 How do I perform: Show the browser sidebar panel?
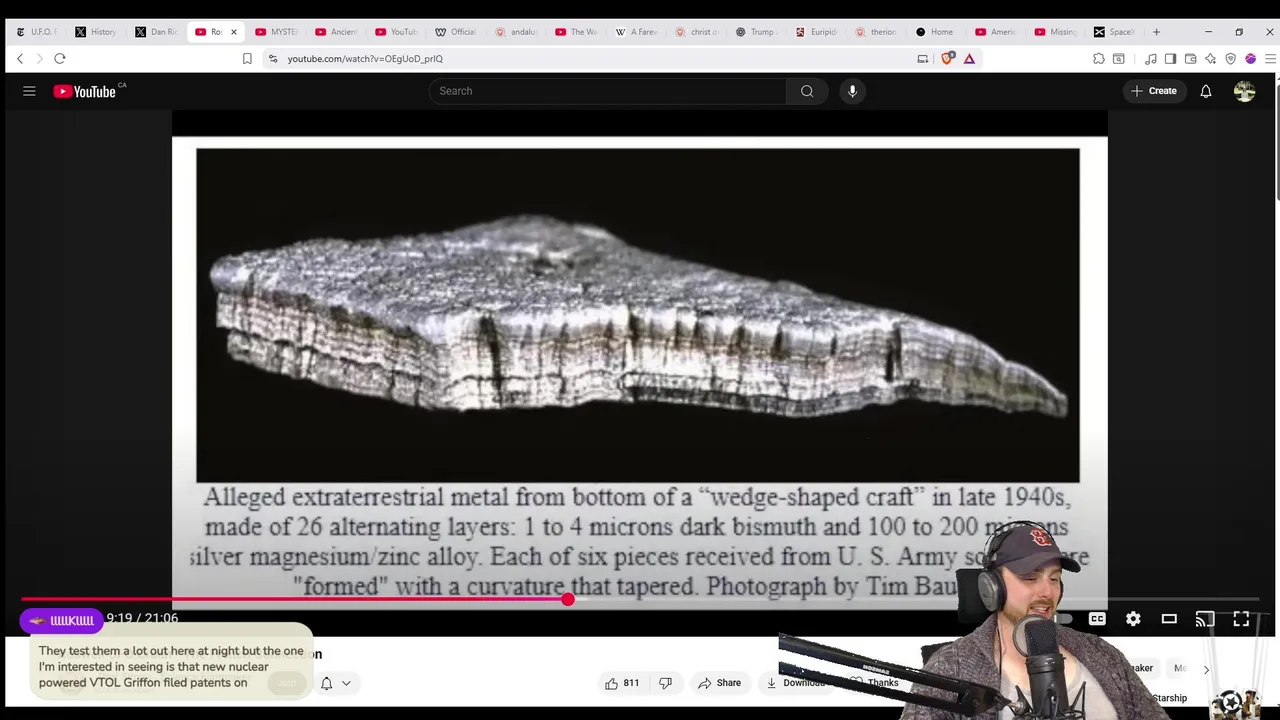[x=1171, y=59]
